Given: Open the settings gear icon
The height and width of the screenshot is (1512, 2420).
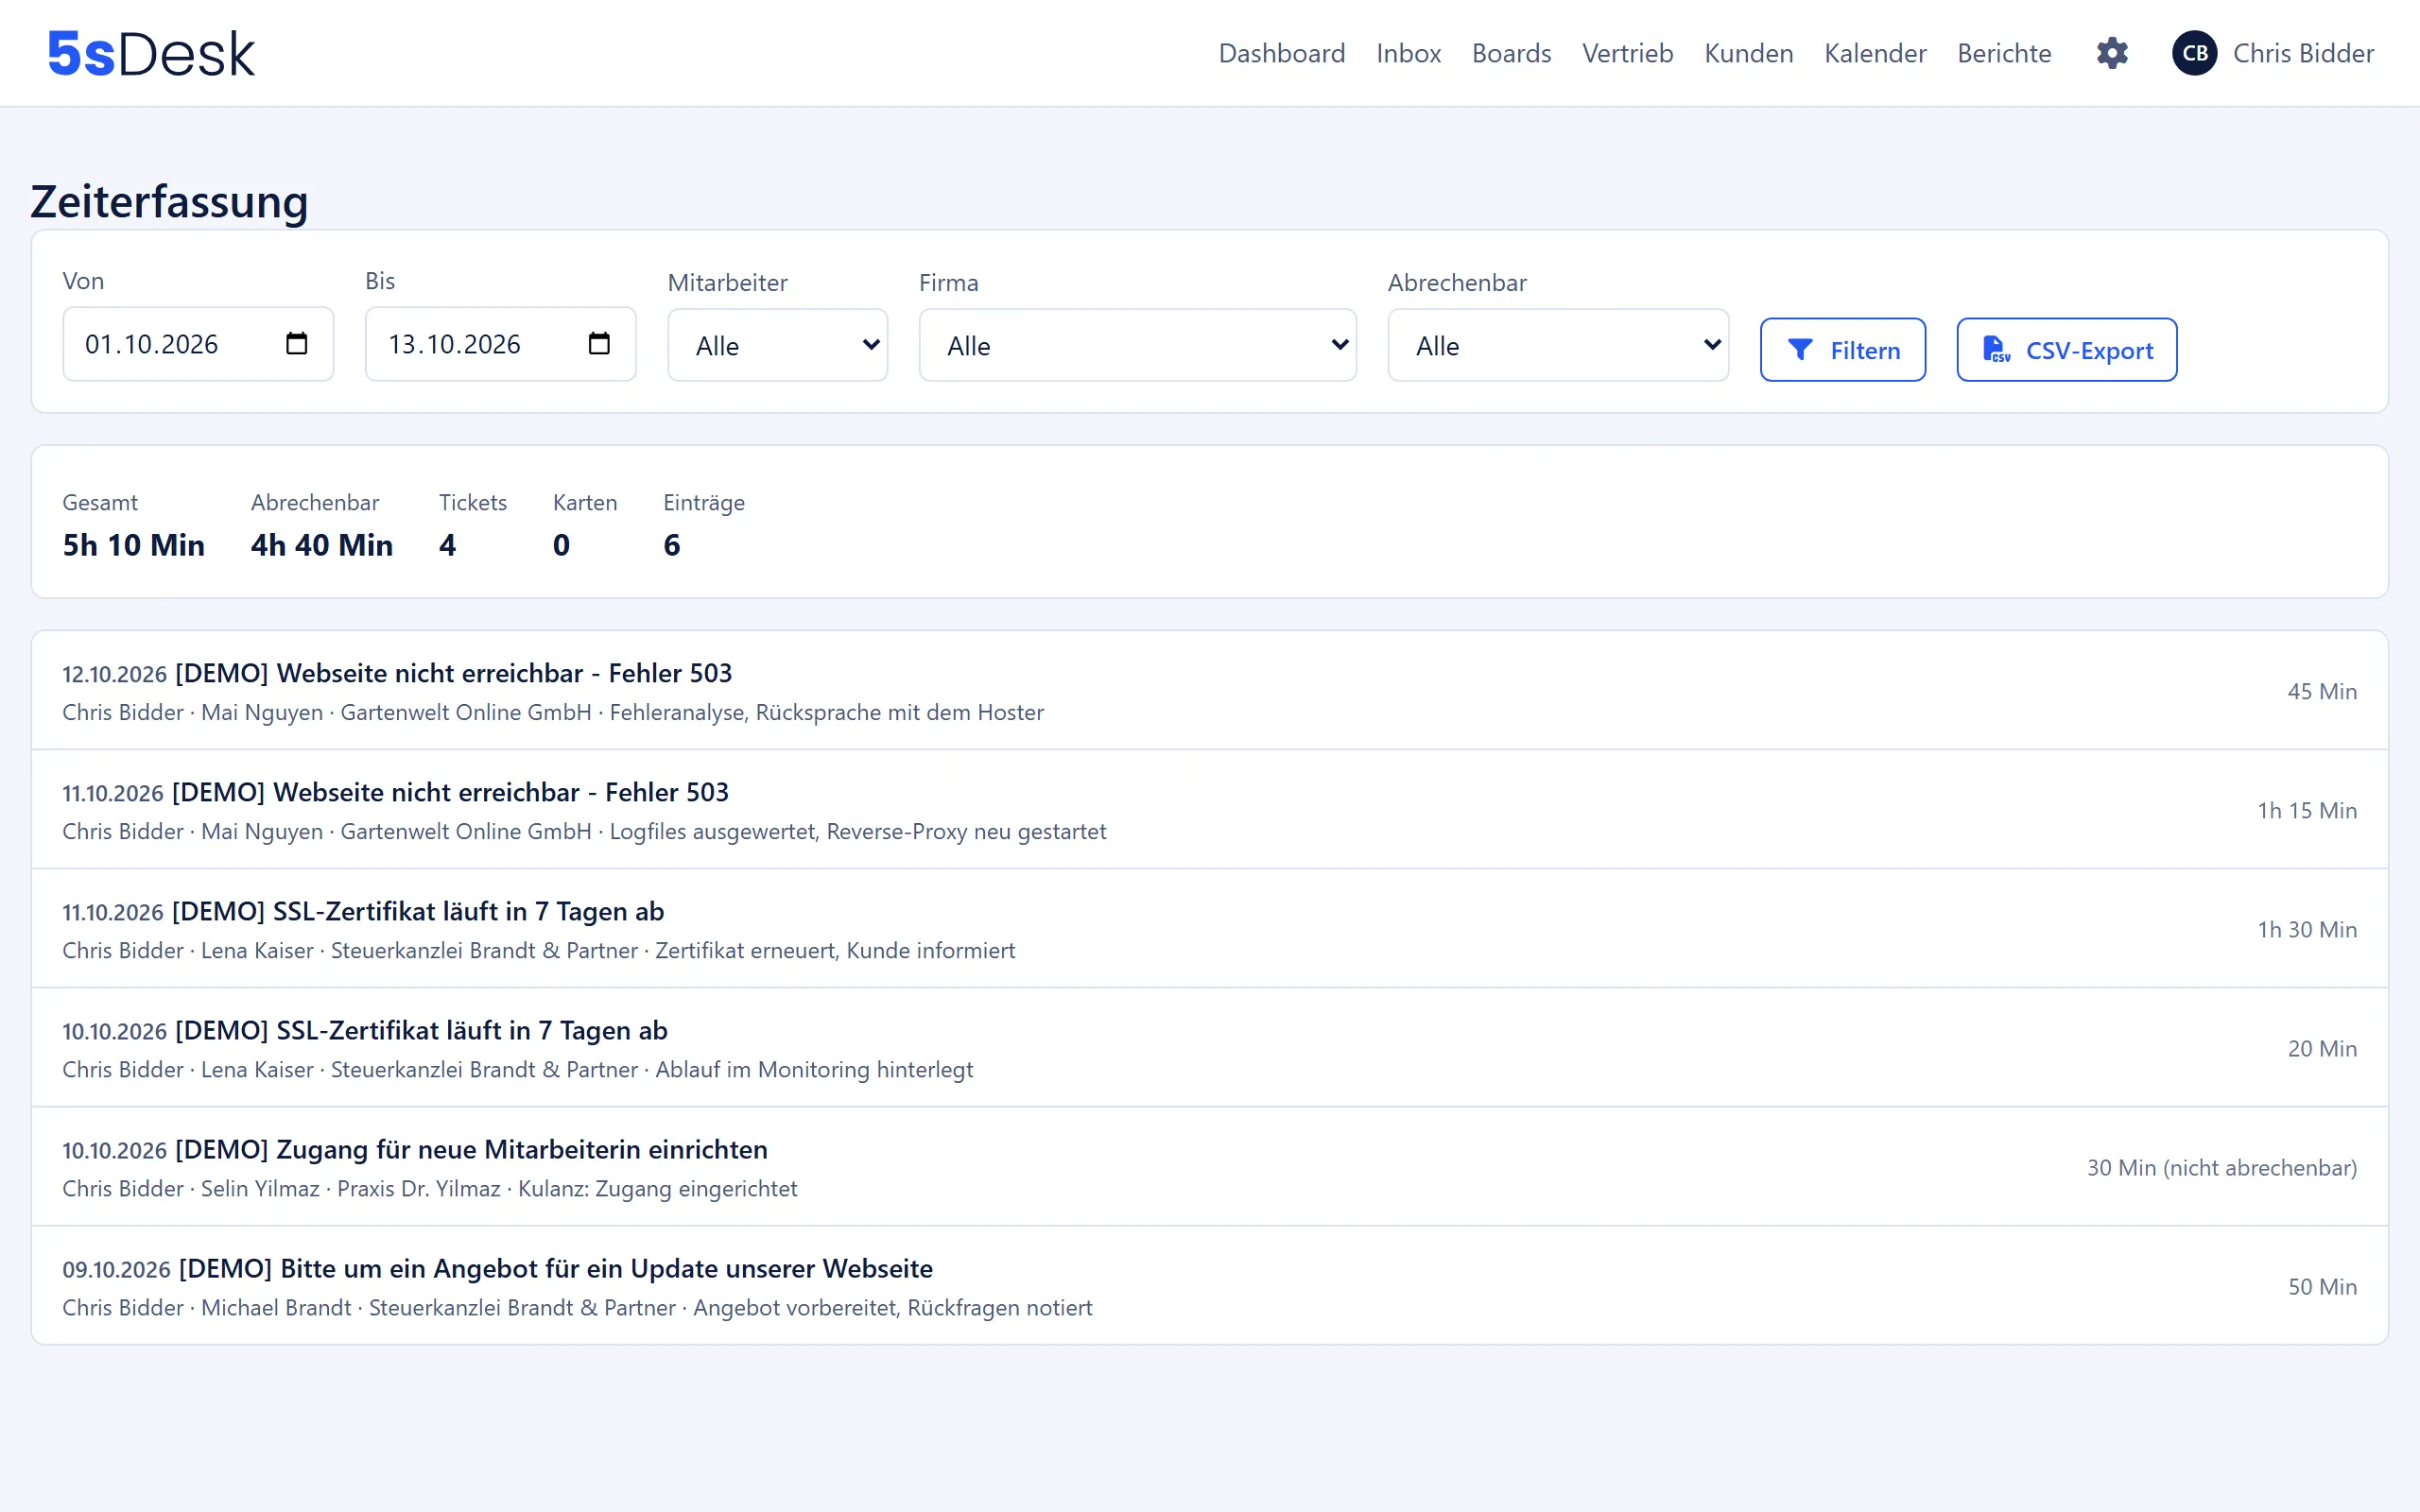Looking at the screenshot, I should [x=2112, y=53].
